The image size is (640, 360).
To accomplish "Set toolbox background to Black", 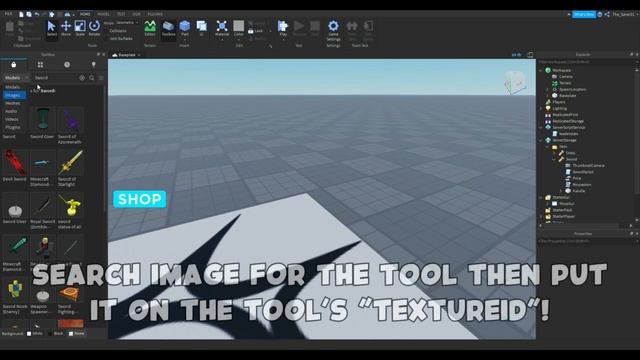I will click(x=56, y=333).
